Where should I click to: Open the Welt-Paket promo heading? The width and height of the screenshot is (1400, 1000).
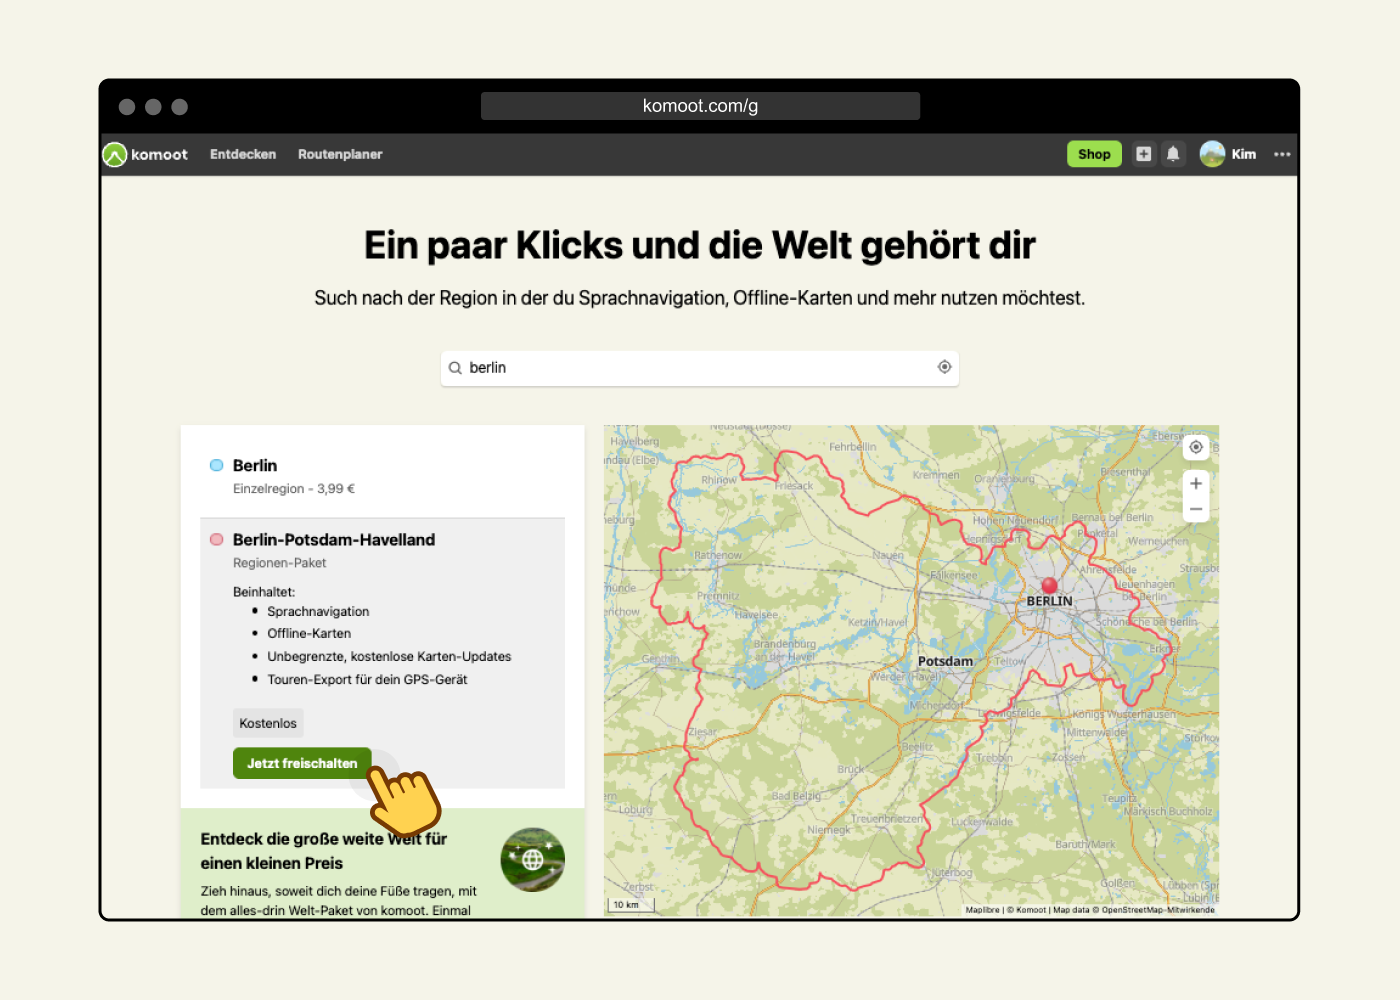323,851
